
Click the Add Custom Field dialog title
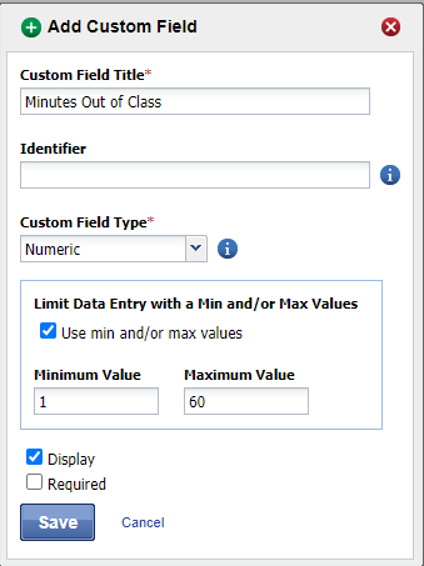click(122, 27)
